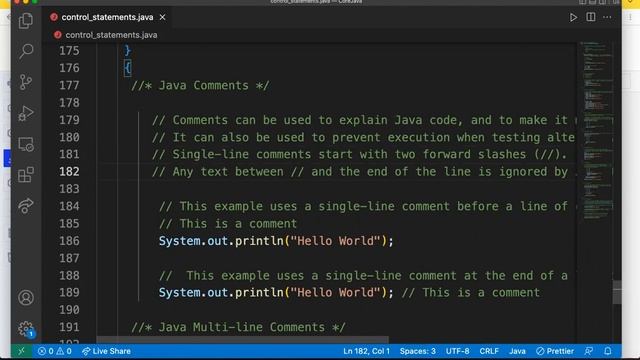
Task: Select the control_statements.java editor tab
Action: [107, 17]
